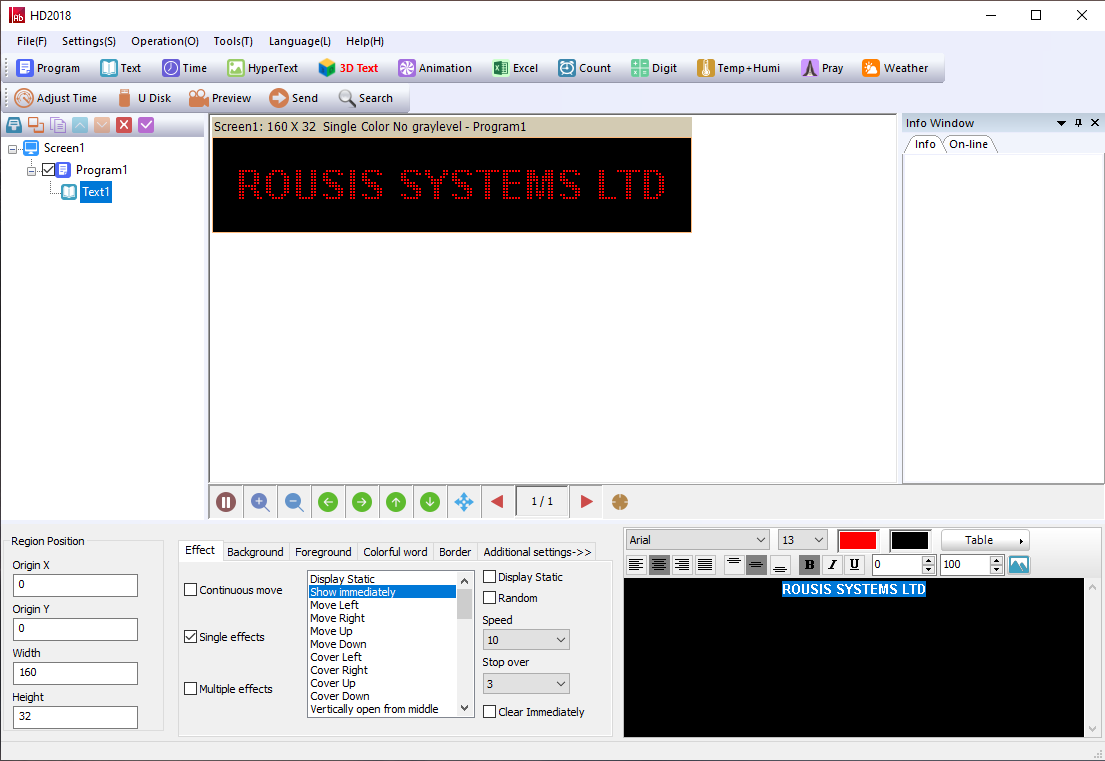Zoom out the preview canvas
Image resolution: width=1105 pixels, height=761 pixels.
click(x=294, y=502)
